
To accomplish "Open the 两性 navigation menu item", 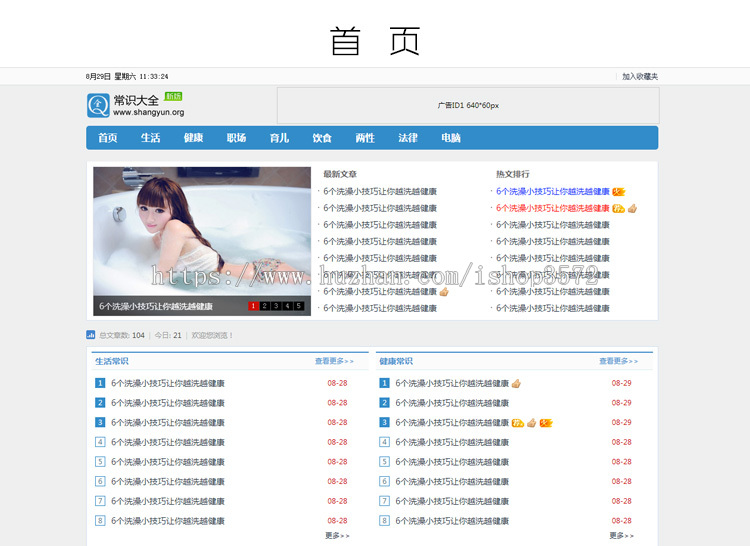I will tap(365, 138).
